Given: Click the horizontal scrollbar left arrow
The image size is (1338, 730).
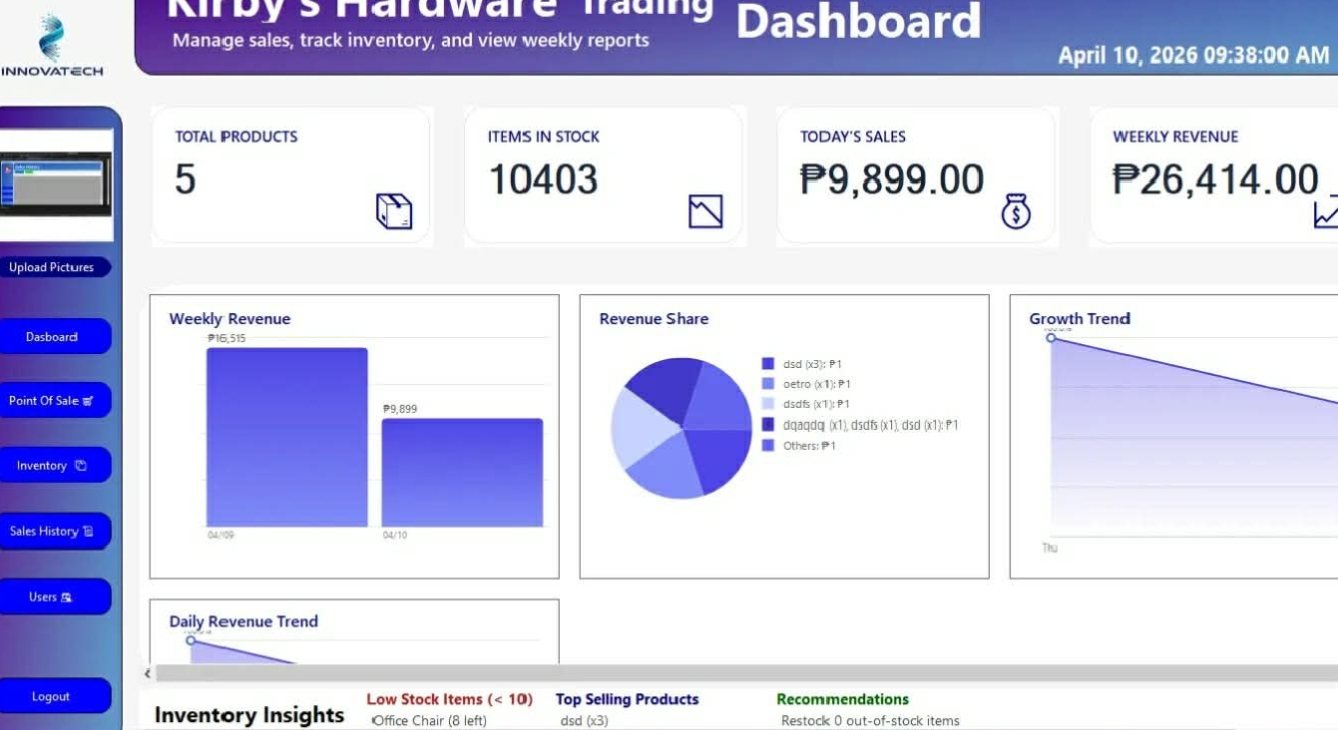Looking at the screenshot, I should [x=148, y=673].
